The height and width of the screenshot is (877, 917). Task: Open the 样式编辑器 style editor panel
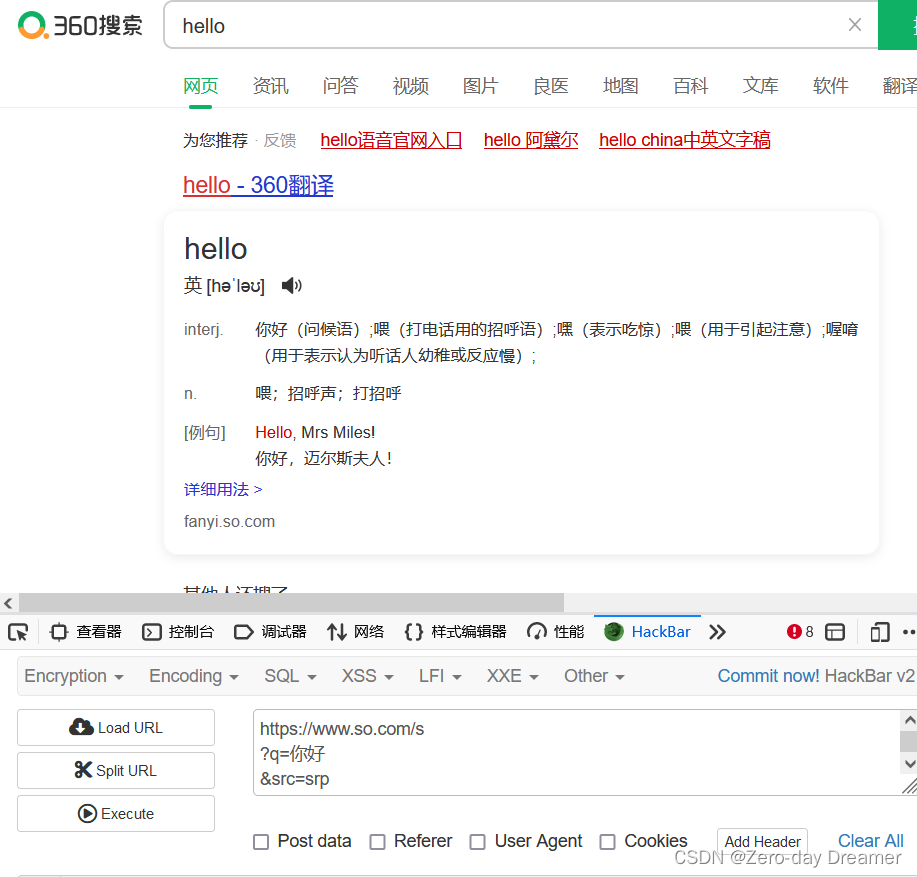click(x=455, y=632)
